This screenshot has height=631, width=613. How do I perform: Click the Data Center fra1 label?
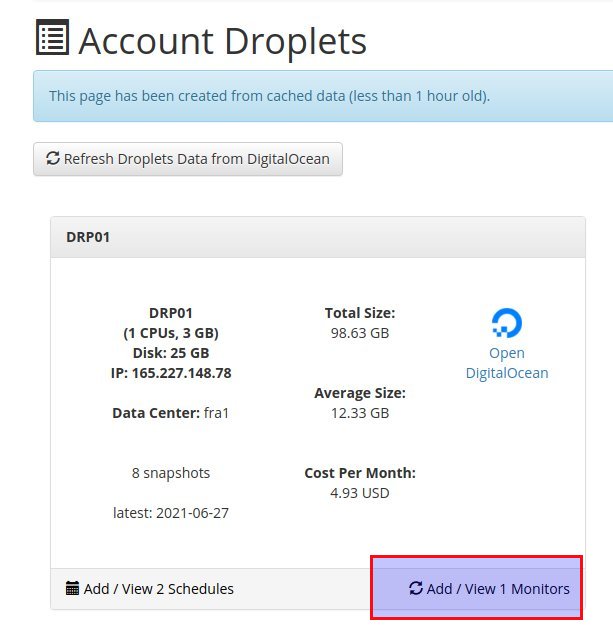tap(171, 413)
